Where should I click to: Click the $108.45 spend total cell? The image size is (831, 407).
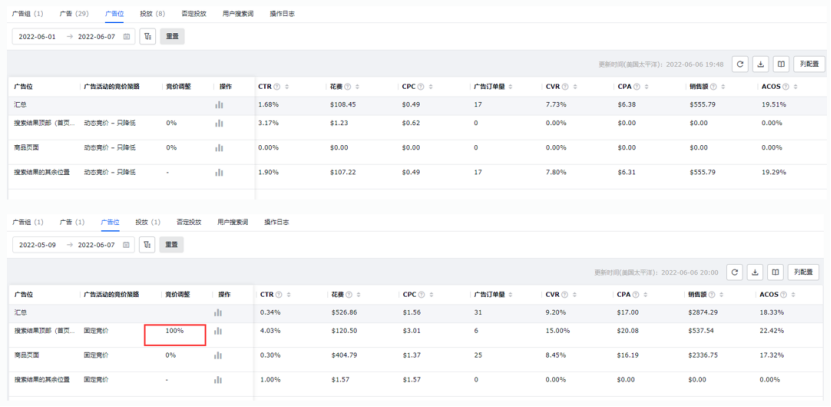[x=343, y=105]
